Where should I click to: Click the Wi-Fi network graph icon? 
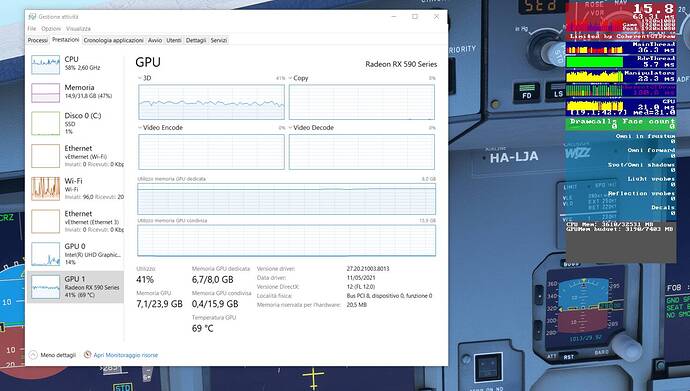[45, 188]
